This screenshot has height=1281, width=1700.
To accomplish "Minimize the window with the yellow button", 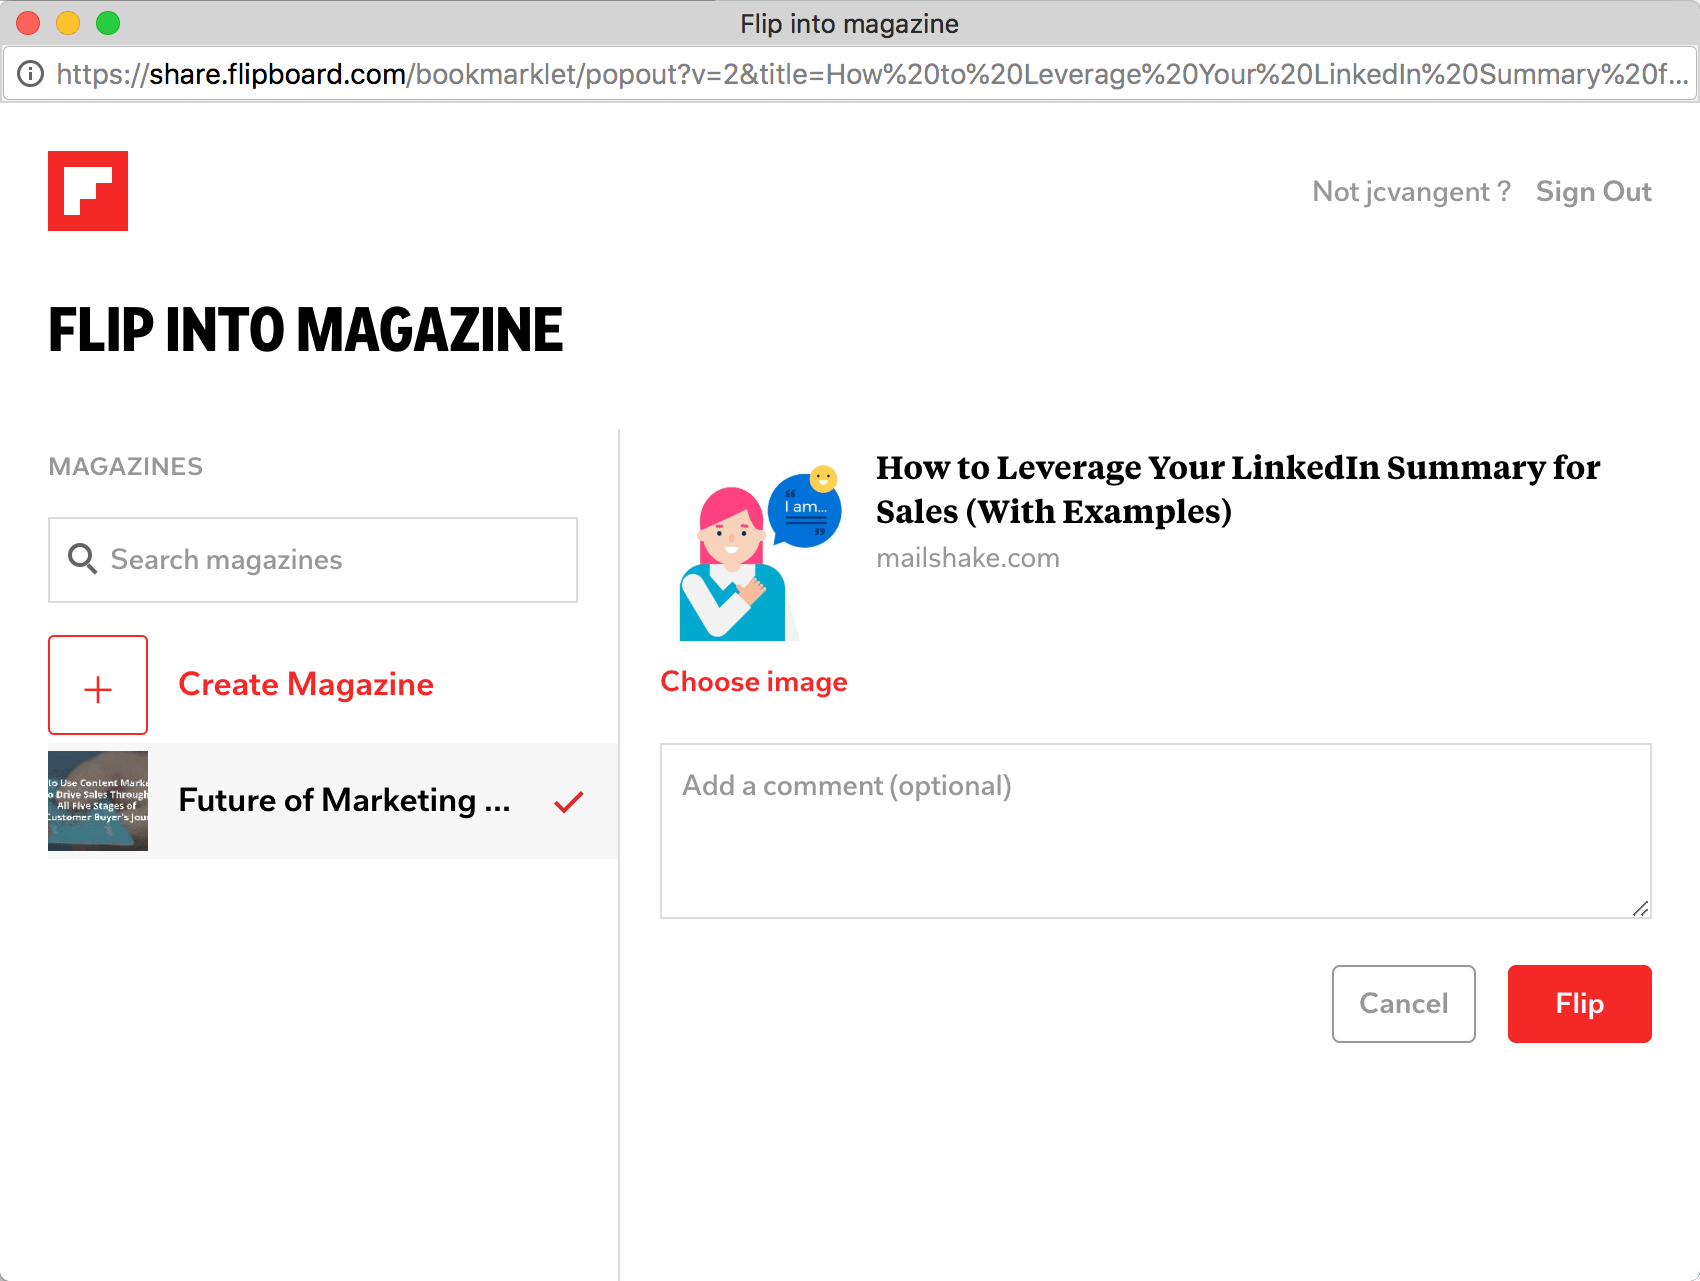I will 68,23.
